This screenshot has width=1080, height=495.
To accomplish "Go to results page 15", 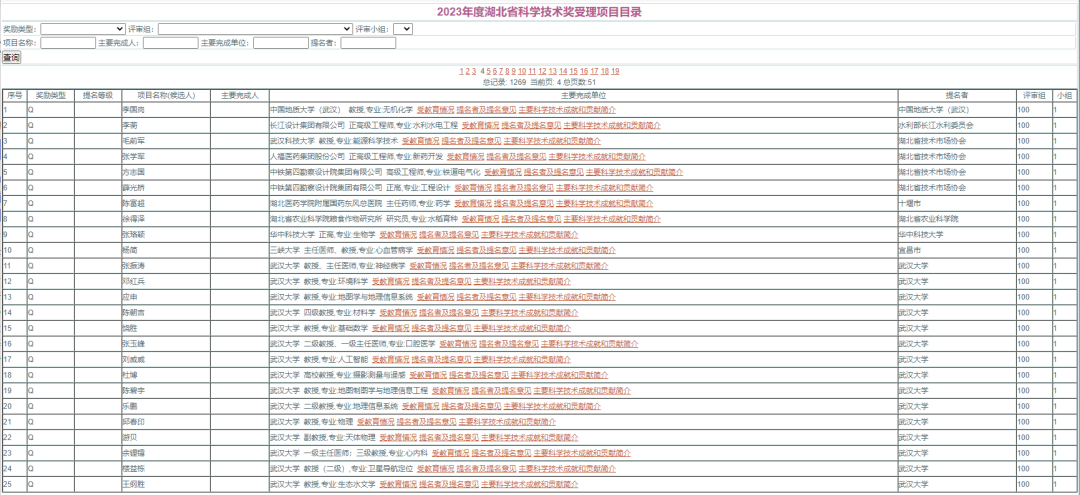I will pos(573,71).
